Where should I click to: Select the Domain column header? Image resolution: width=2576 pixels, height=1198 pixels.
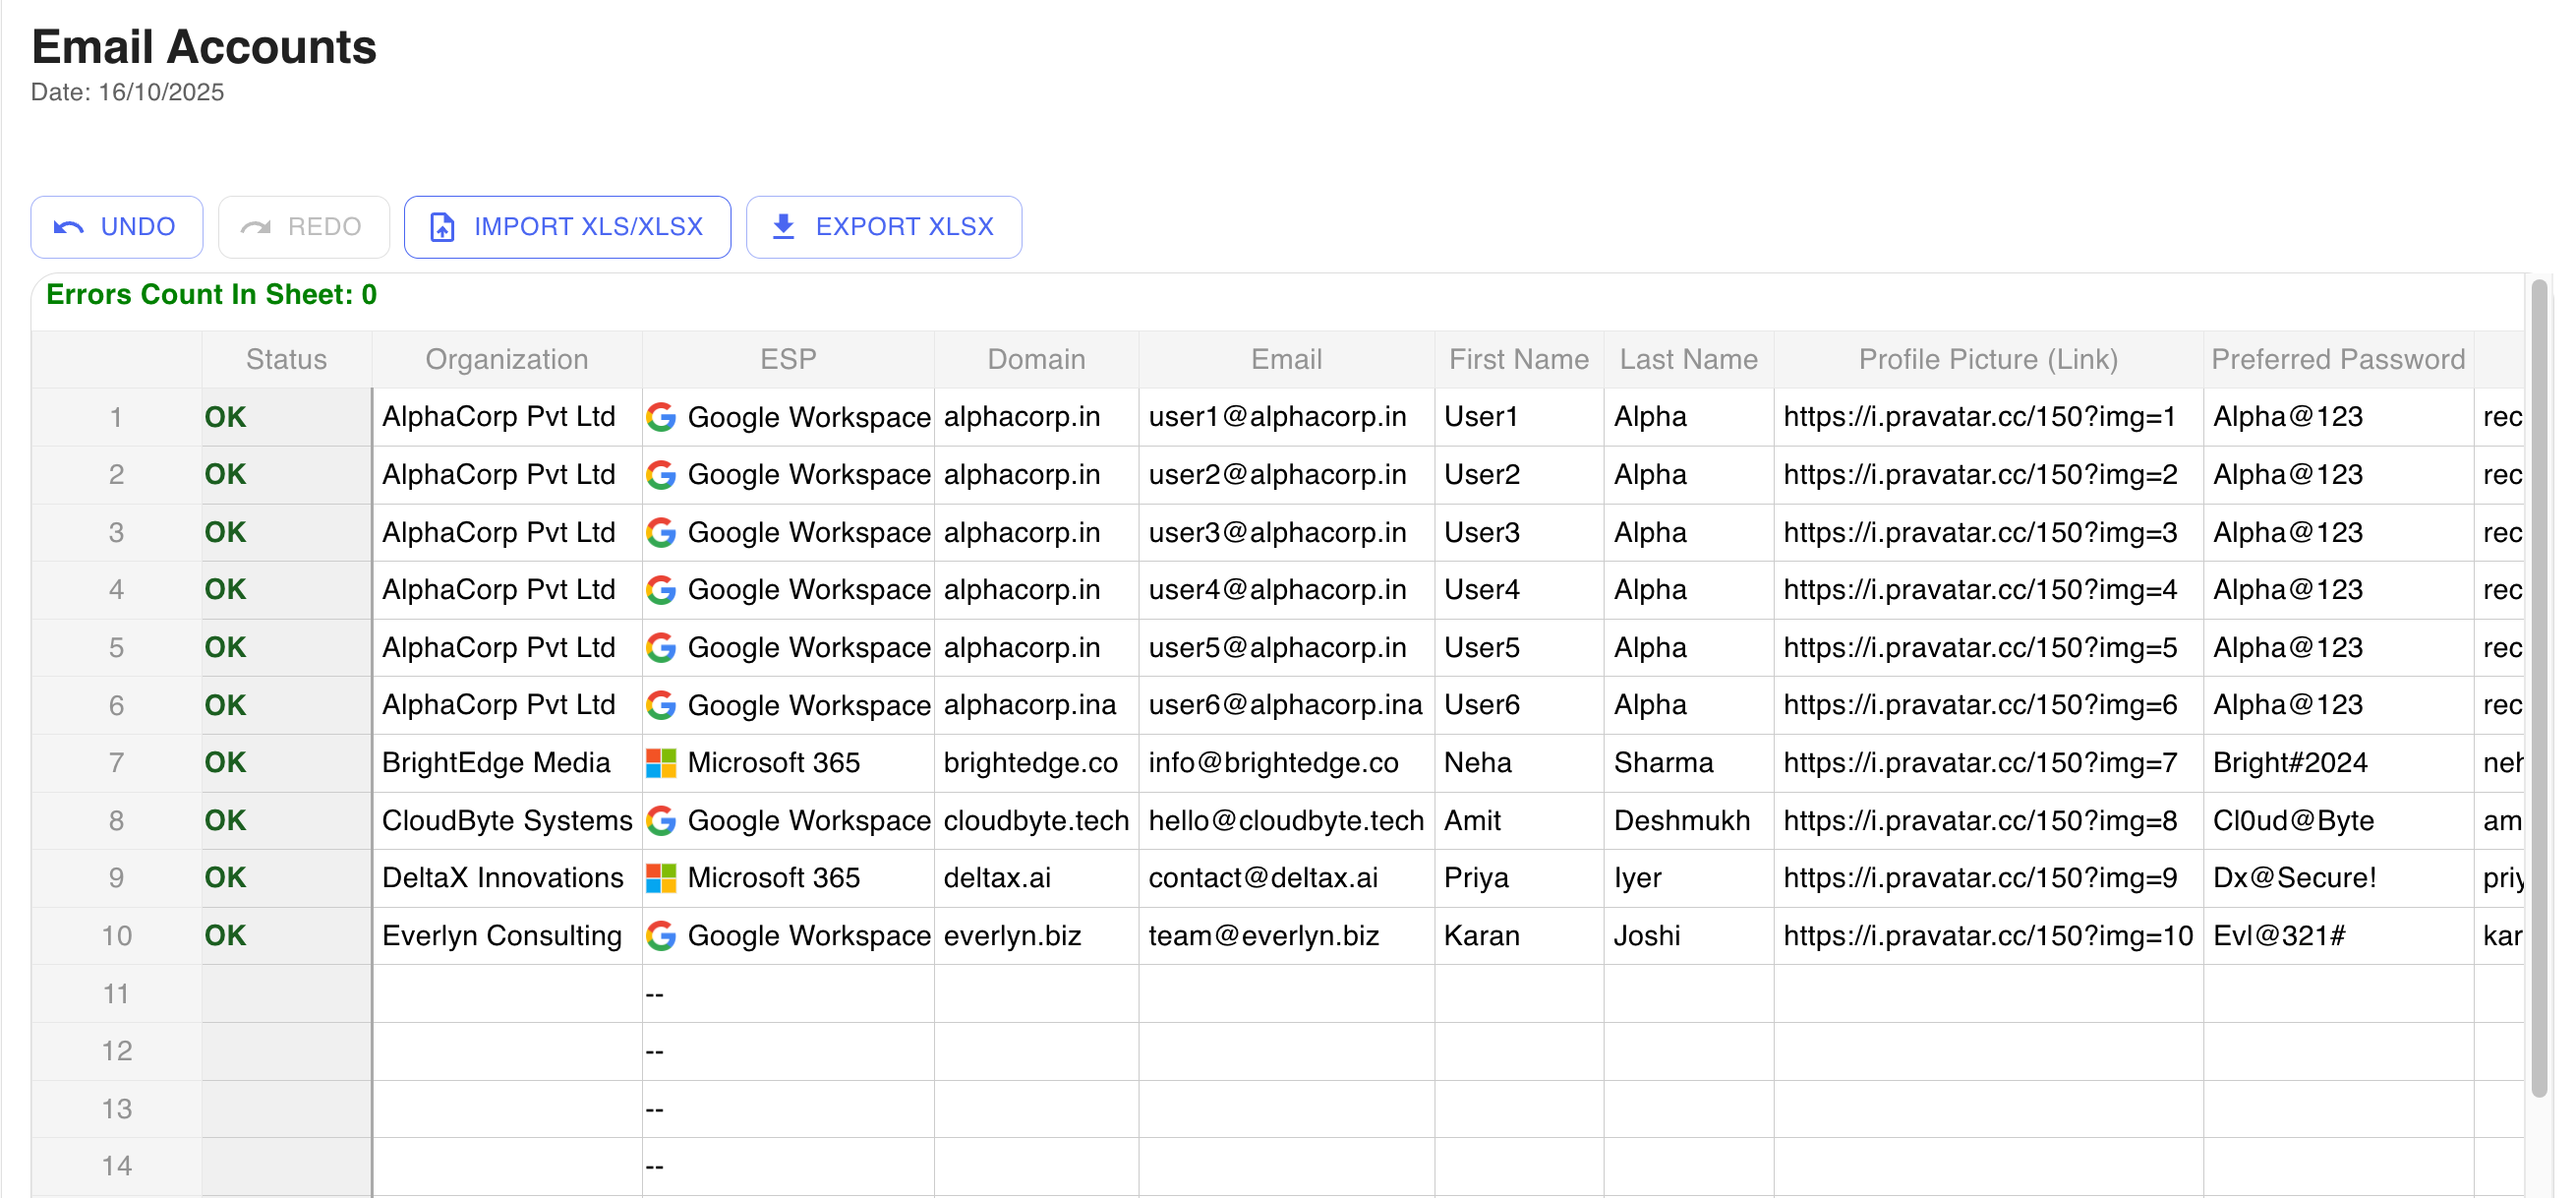pos(1036,360)
